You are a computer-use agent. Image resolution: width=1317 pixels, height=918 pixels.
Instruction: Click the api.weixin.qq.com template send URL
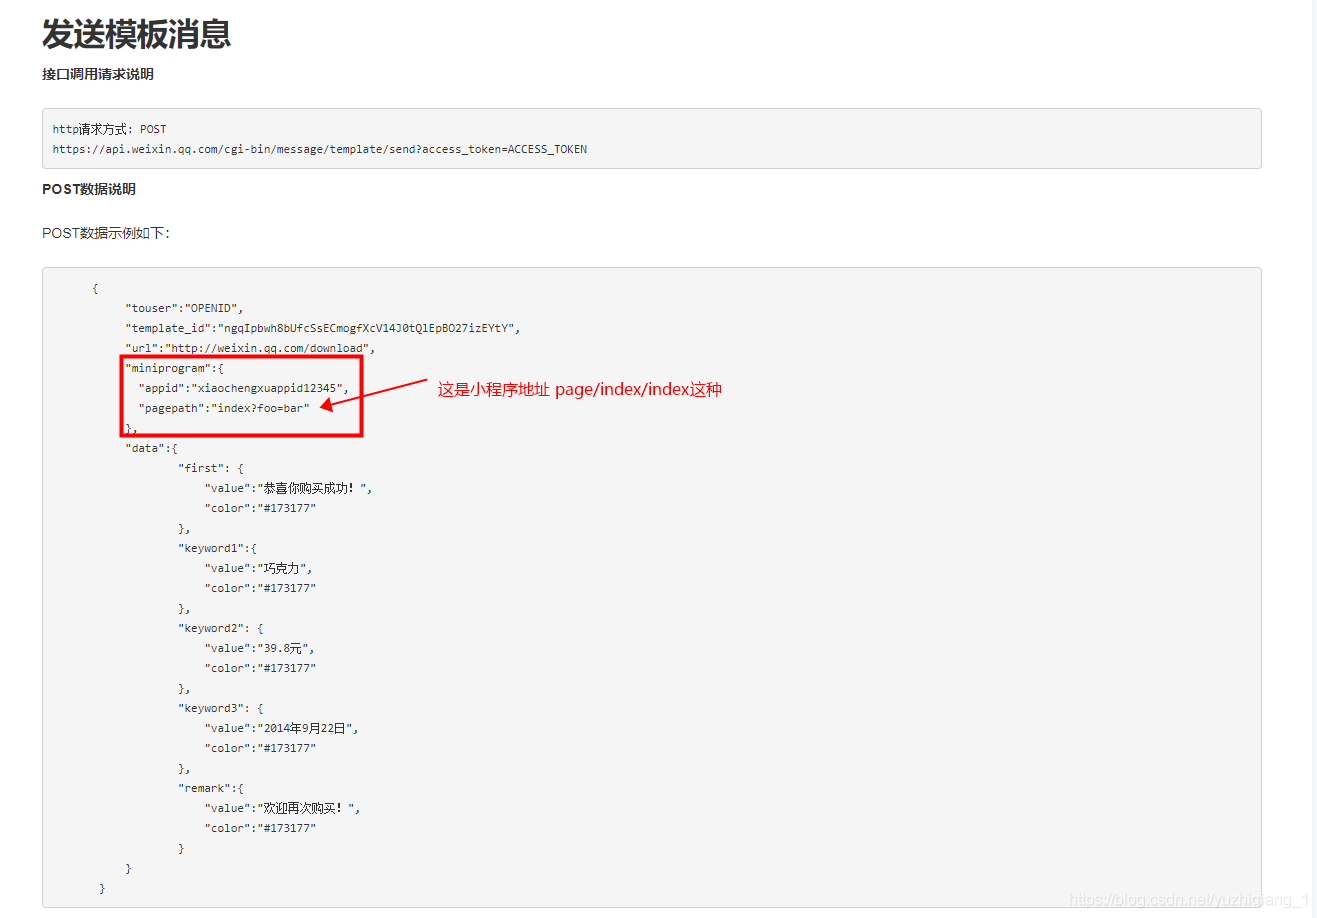[320, 149]
